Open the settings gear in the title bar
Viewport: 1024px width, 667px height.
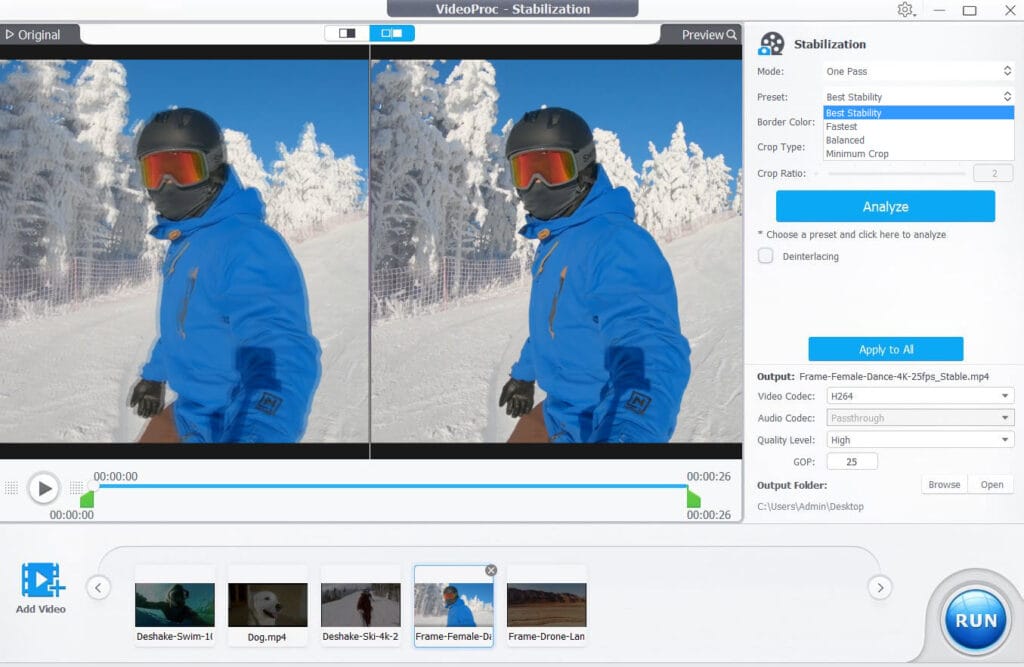pos(905,10)
